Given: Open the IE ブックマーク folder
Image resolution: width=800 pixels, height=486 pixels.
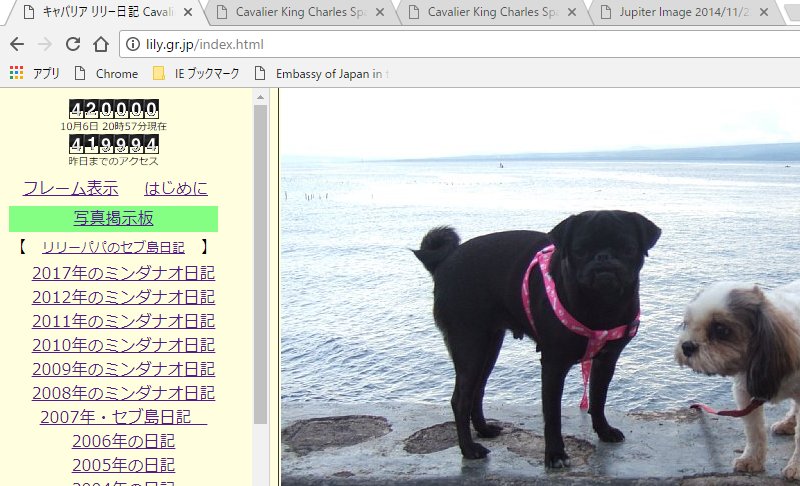Looking at the screenshot, I should [196, 73].
